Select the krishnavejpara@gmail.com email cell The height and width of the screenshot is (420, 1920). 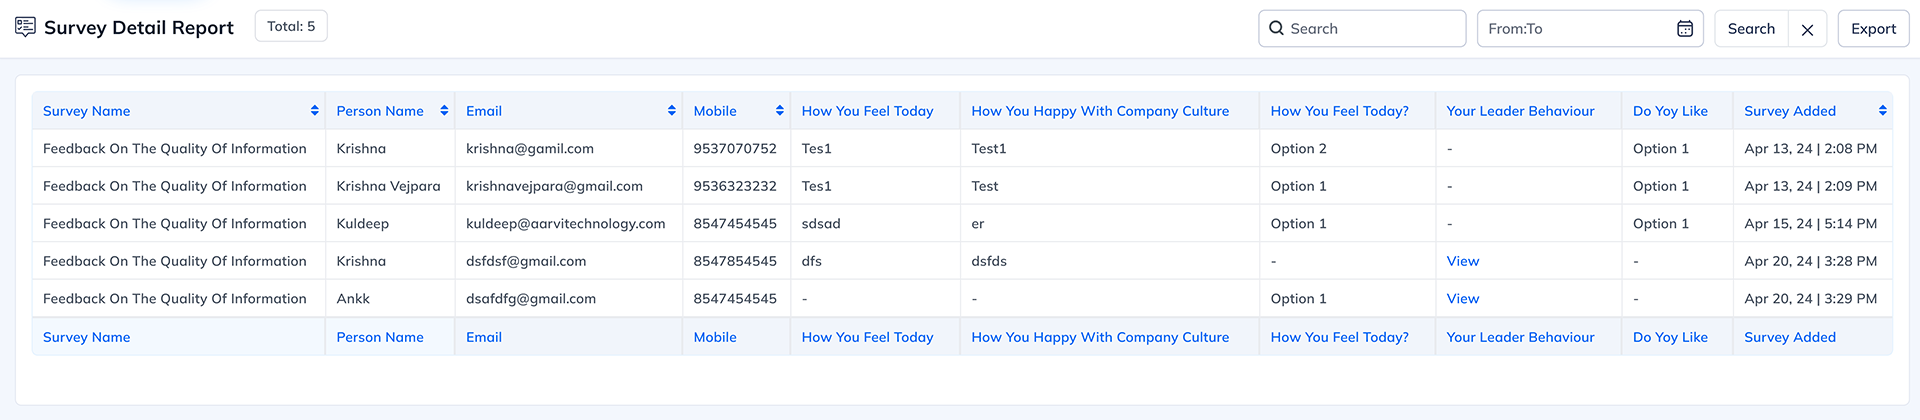pos(554,186)
